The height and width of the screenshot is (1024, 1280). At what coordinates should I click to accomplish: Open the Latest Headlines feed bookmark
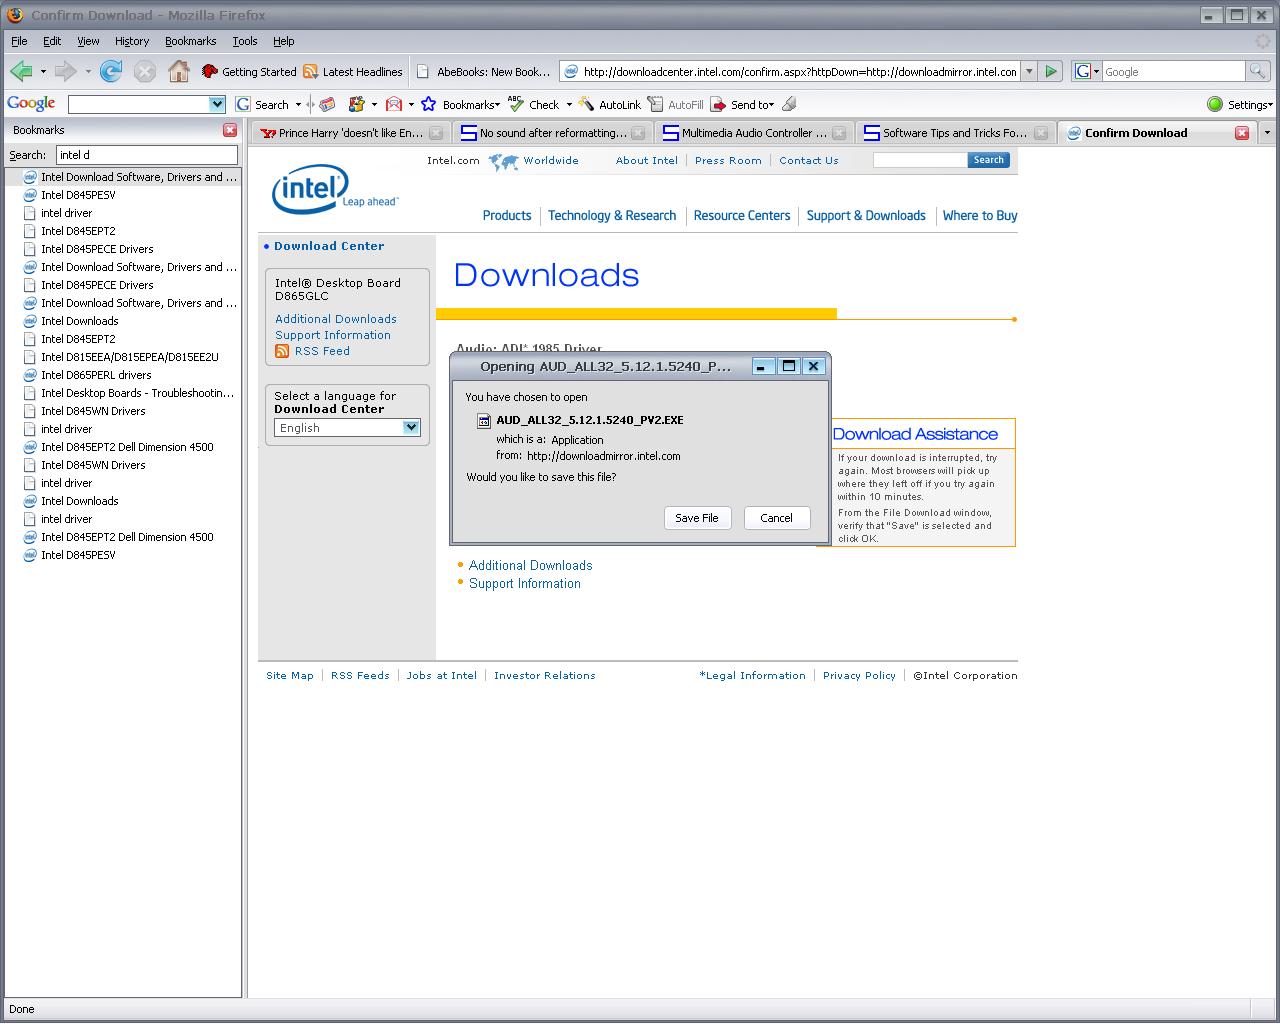coord(353,72)
